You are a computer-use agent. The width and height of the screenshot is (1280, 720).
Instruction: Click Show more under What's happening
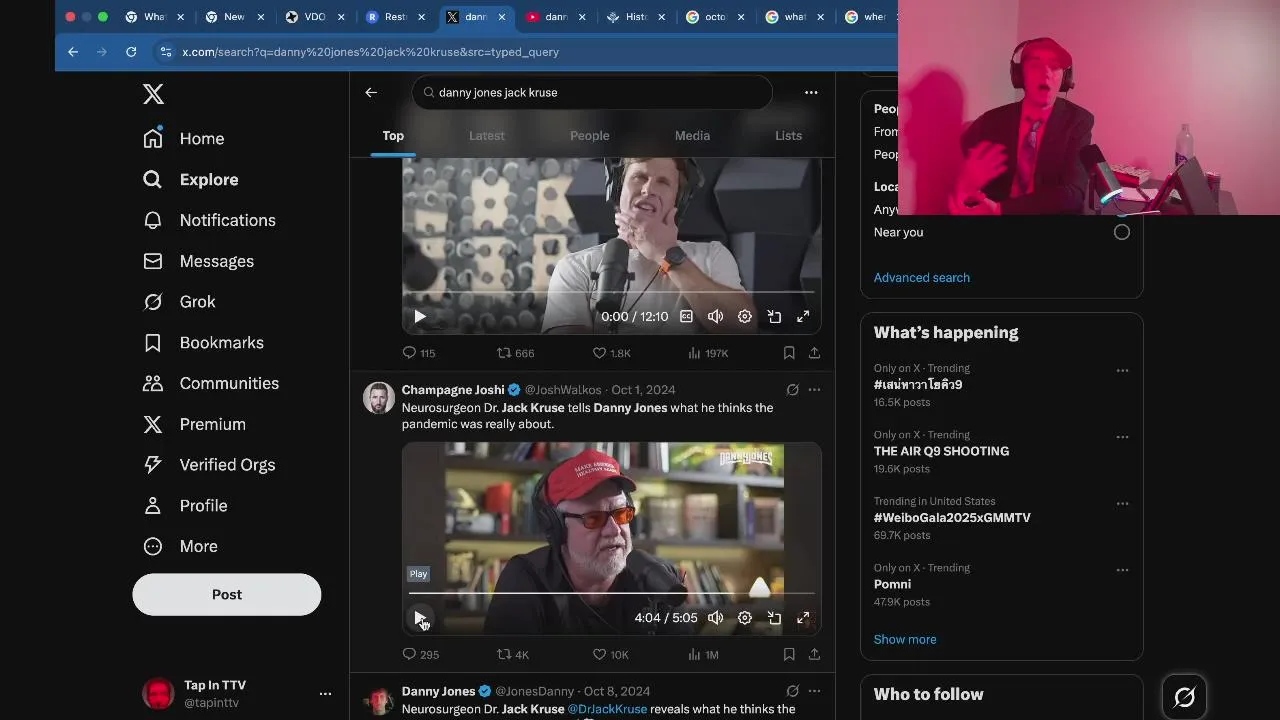tap(905, 639)
